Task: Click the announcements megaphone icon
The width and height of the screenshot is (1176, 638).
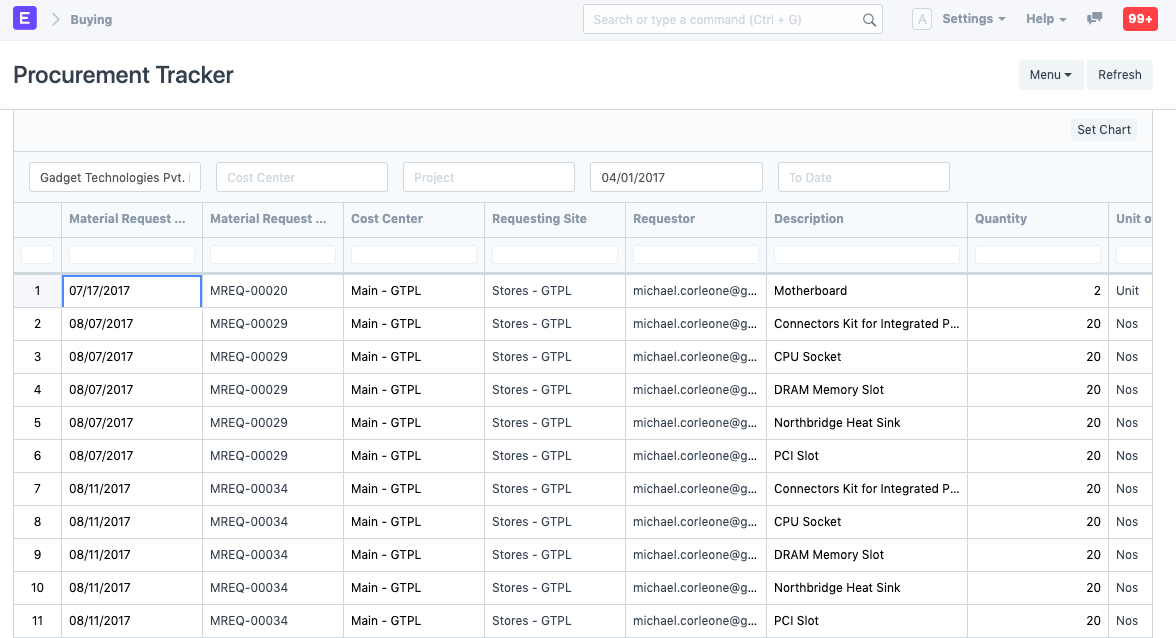Action: 1094,18
